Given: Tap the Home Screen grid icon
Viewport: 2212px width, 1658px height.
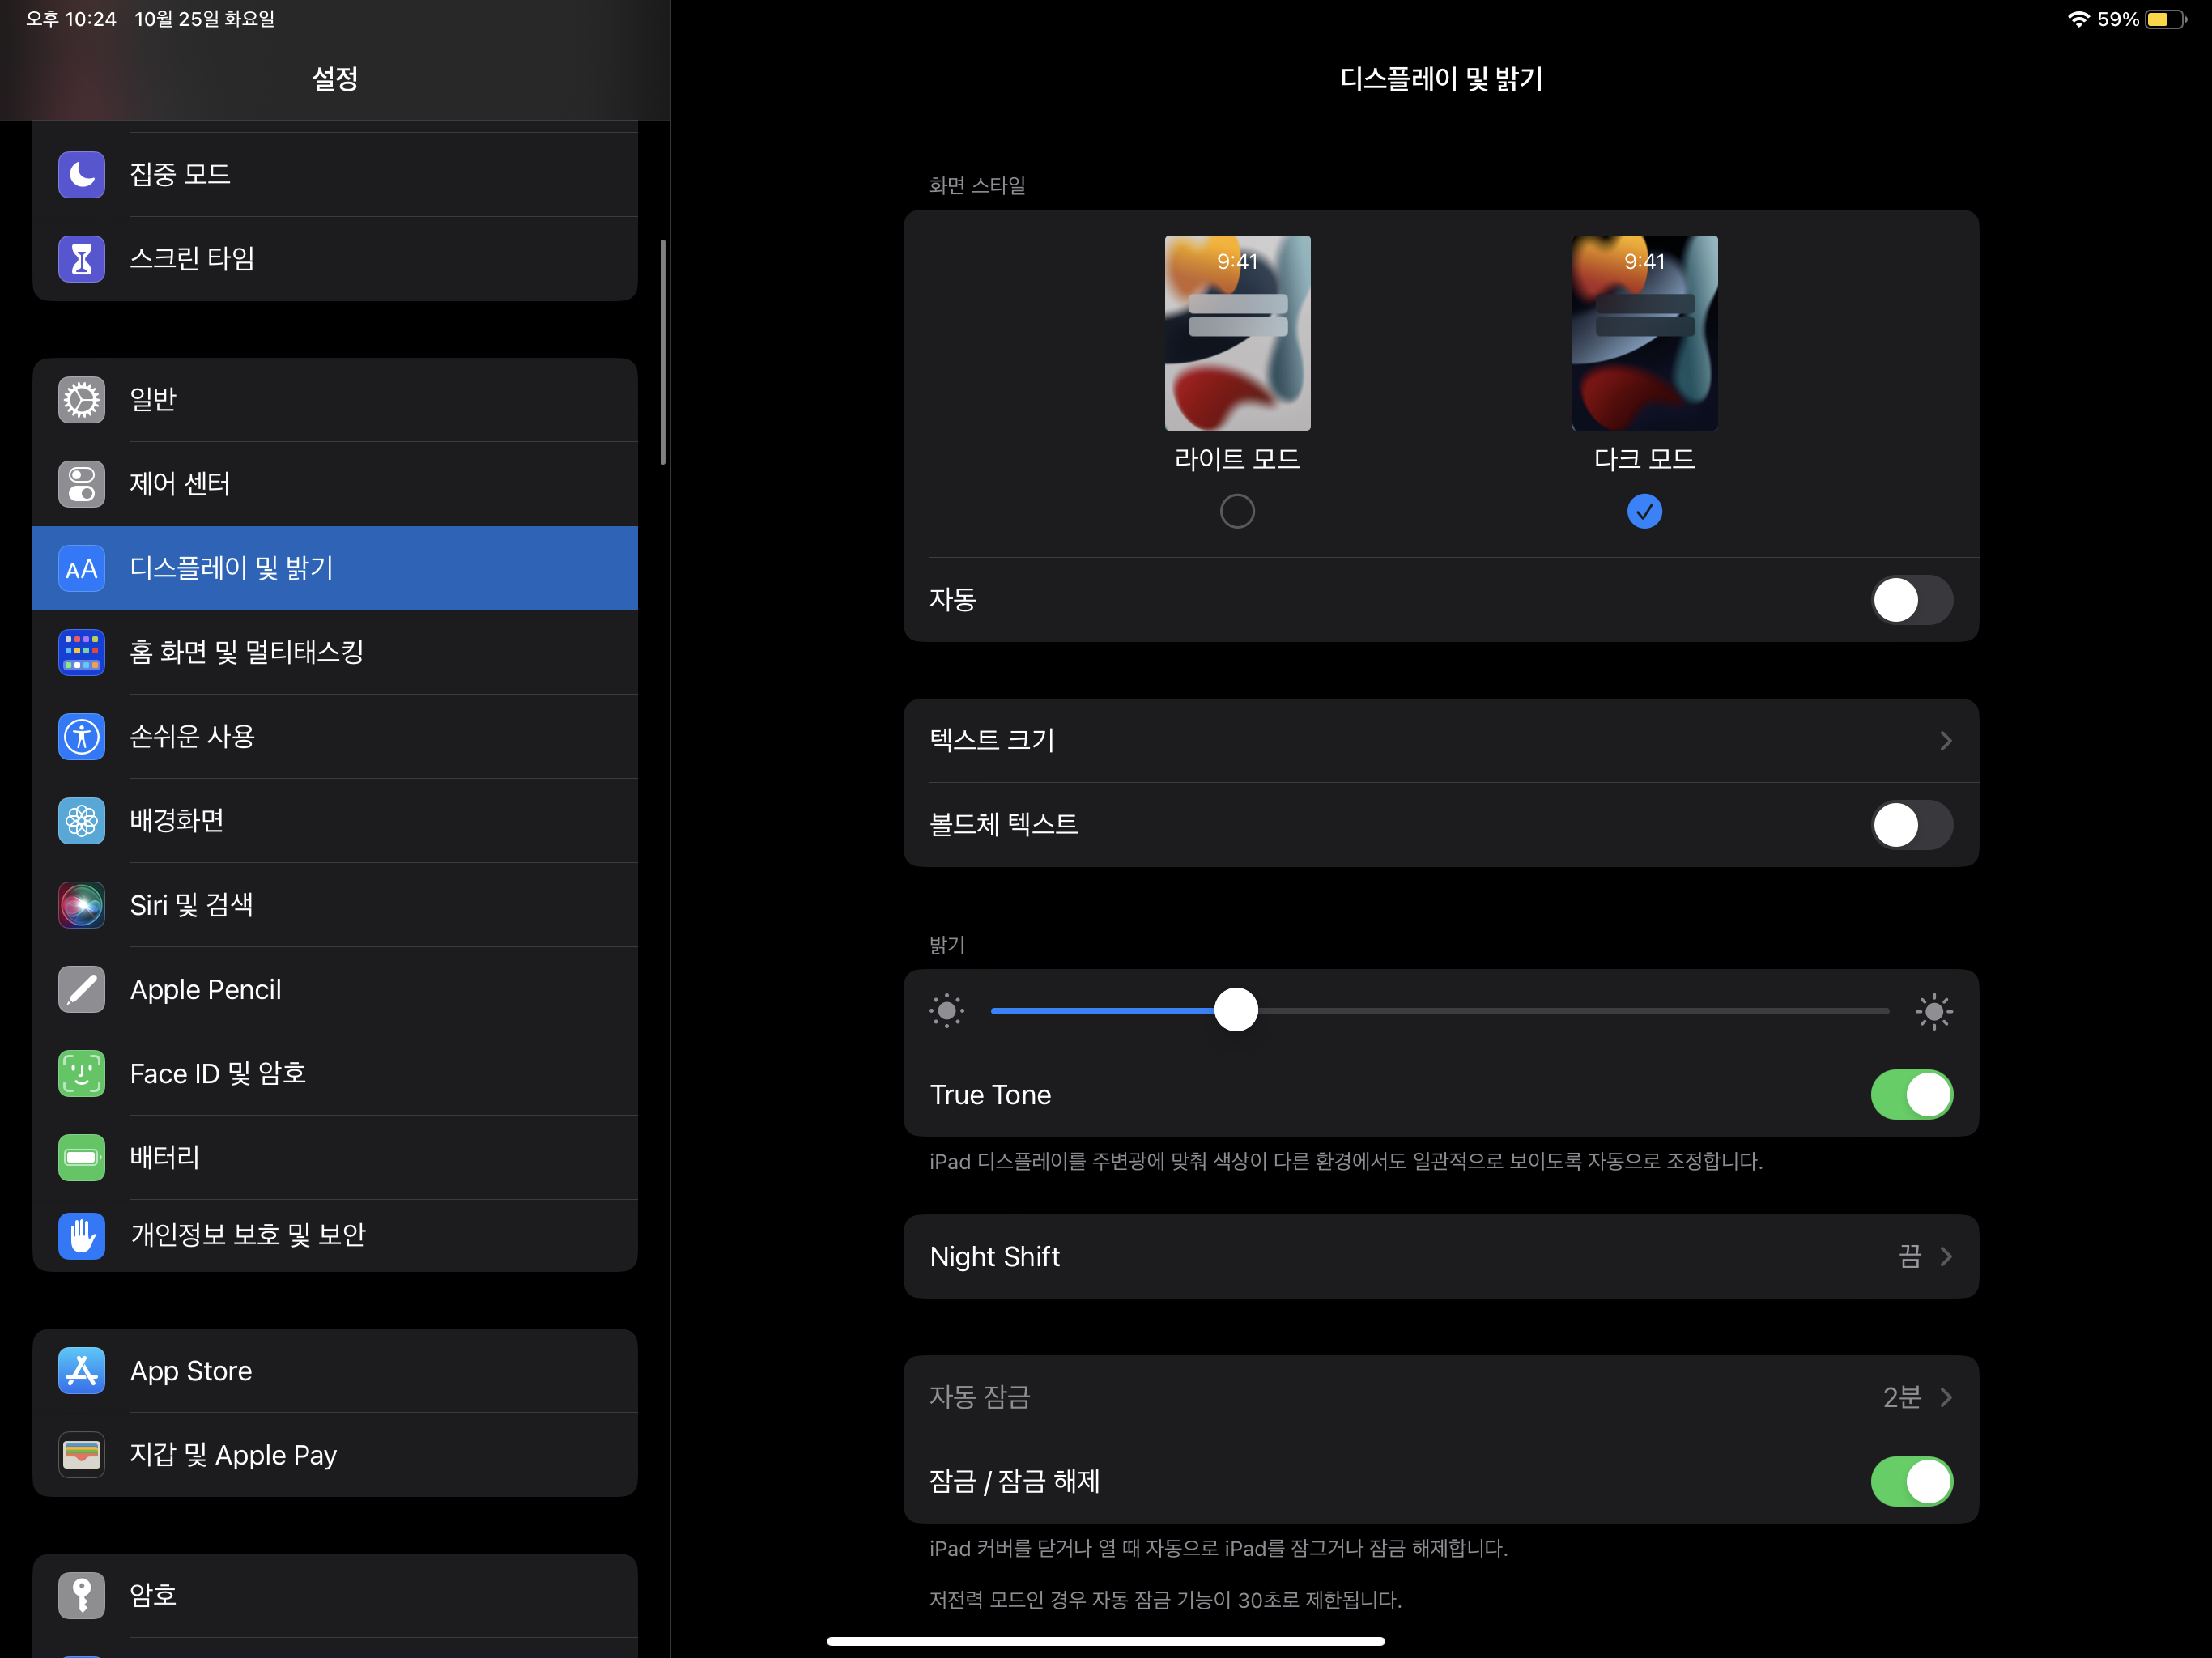Looking at the screenshot, I should click(x=81, y=652).
